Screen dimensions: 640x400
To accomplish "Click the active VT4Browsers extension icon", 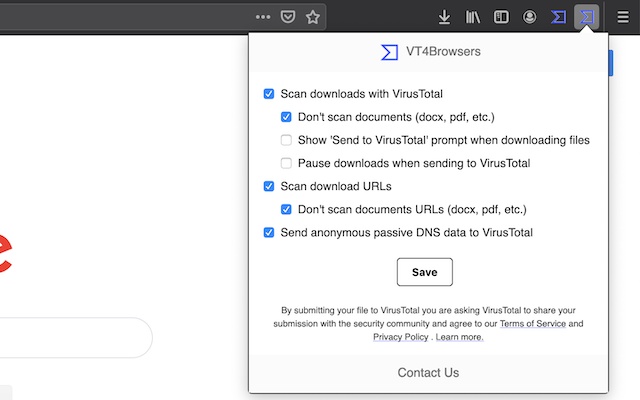I will (x=587, y=17).
